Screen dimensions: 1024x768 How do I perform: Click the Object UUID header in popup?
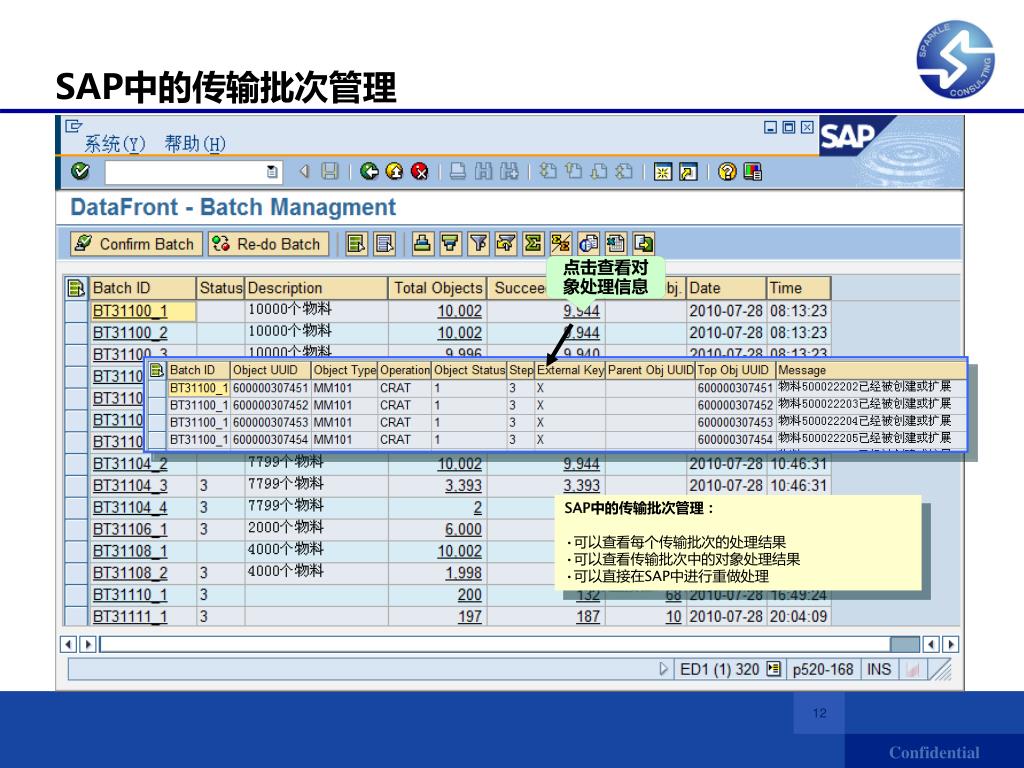[270, 370]
